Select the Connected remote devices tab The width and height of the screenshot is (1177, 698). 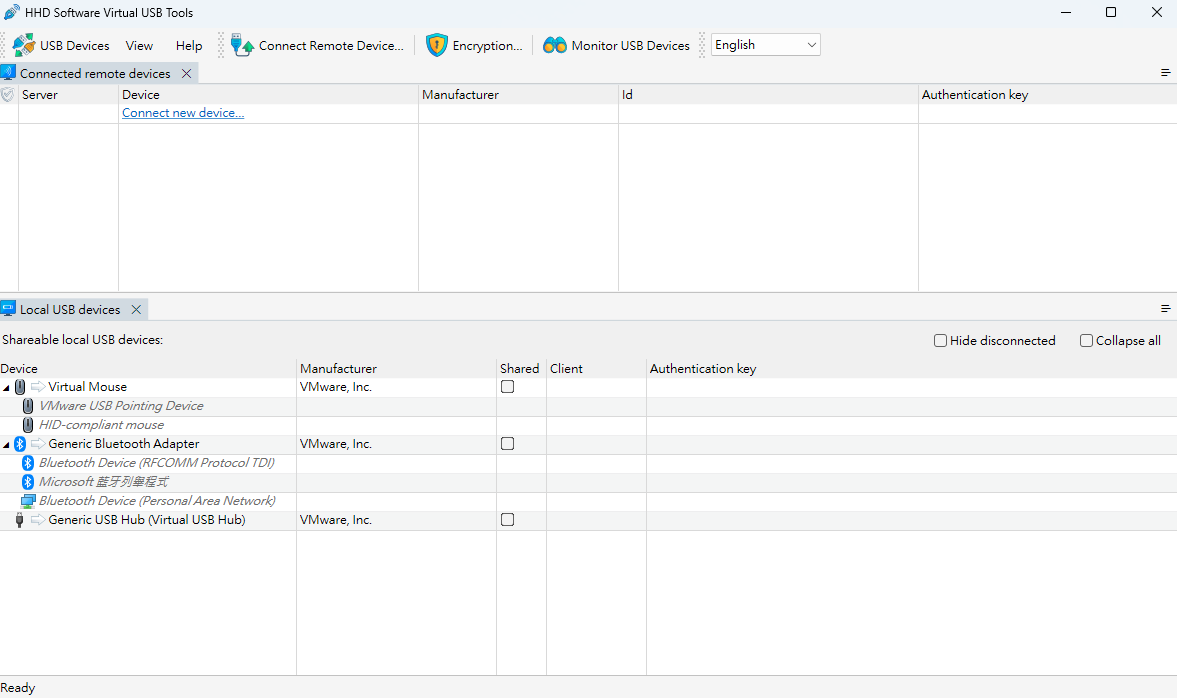[95, 74]
